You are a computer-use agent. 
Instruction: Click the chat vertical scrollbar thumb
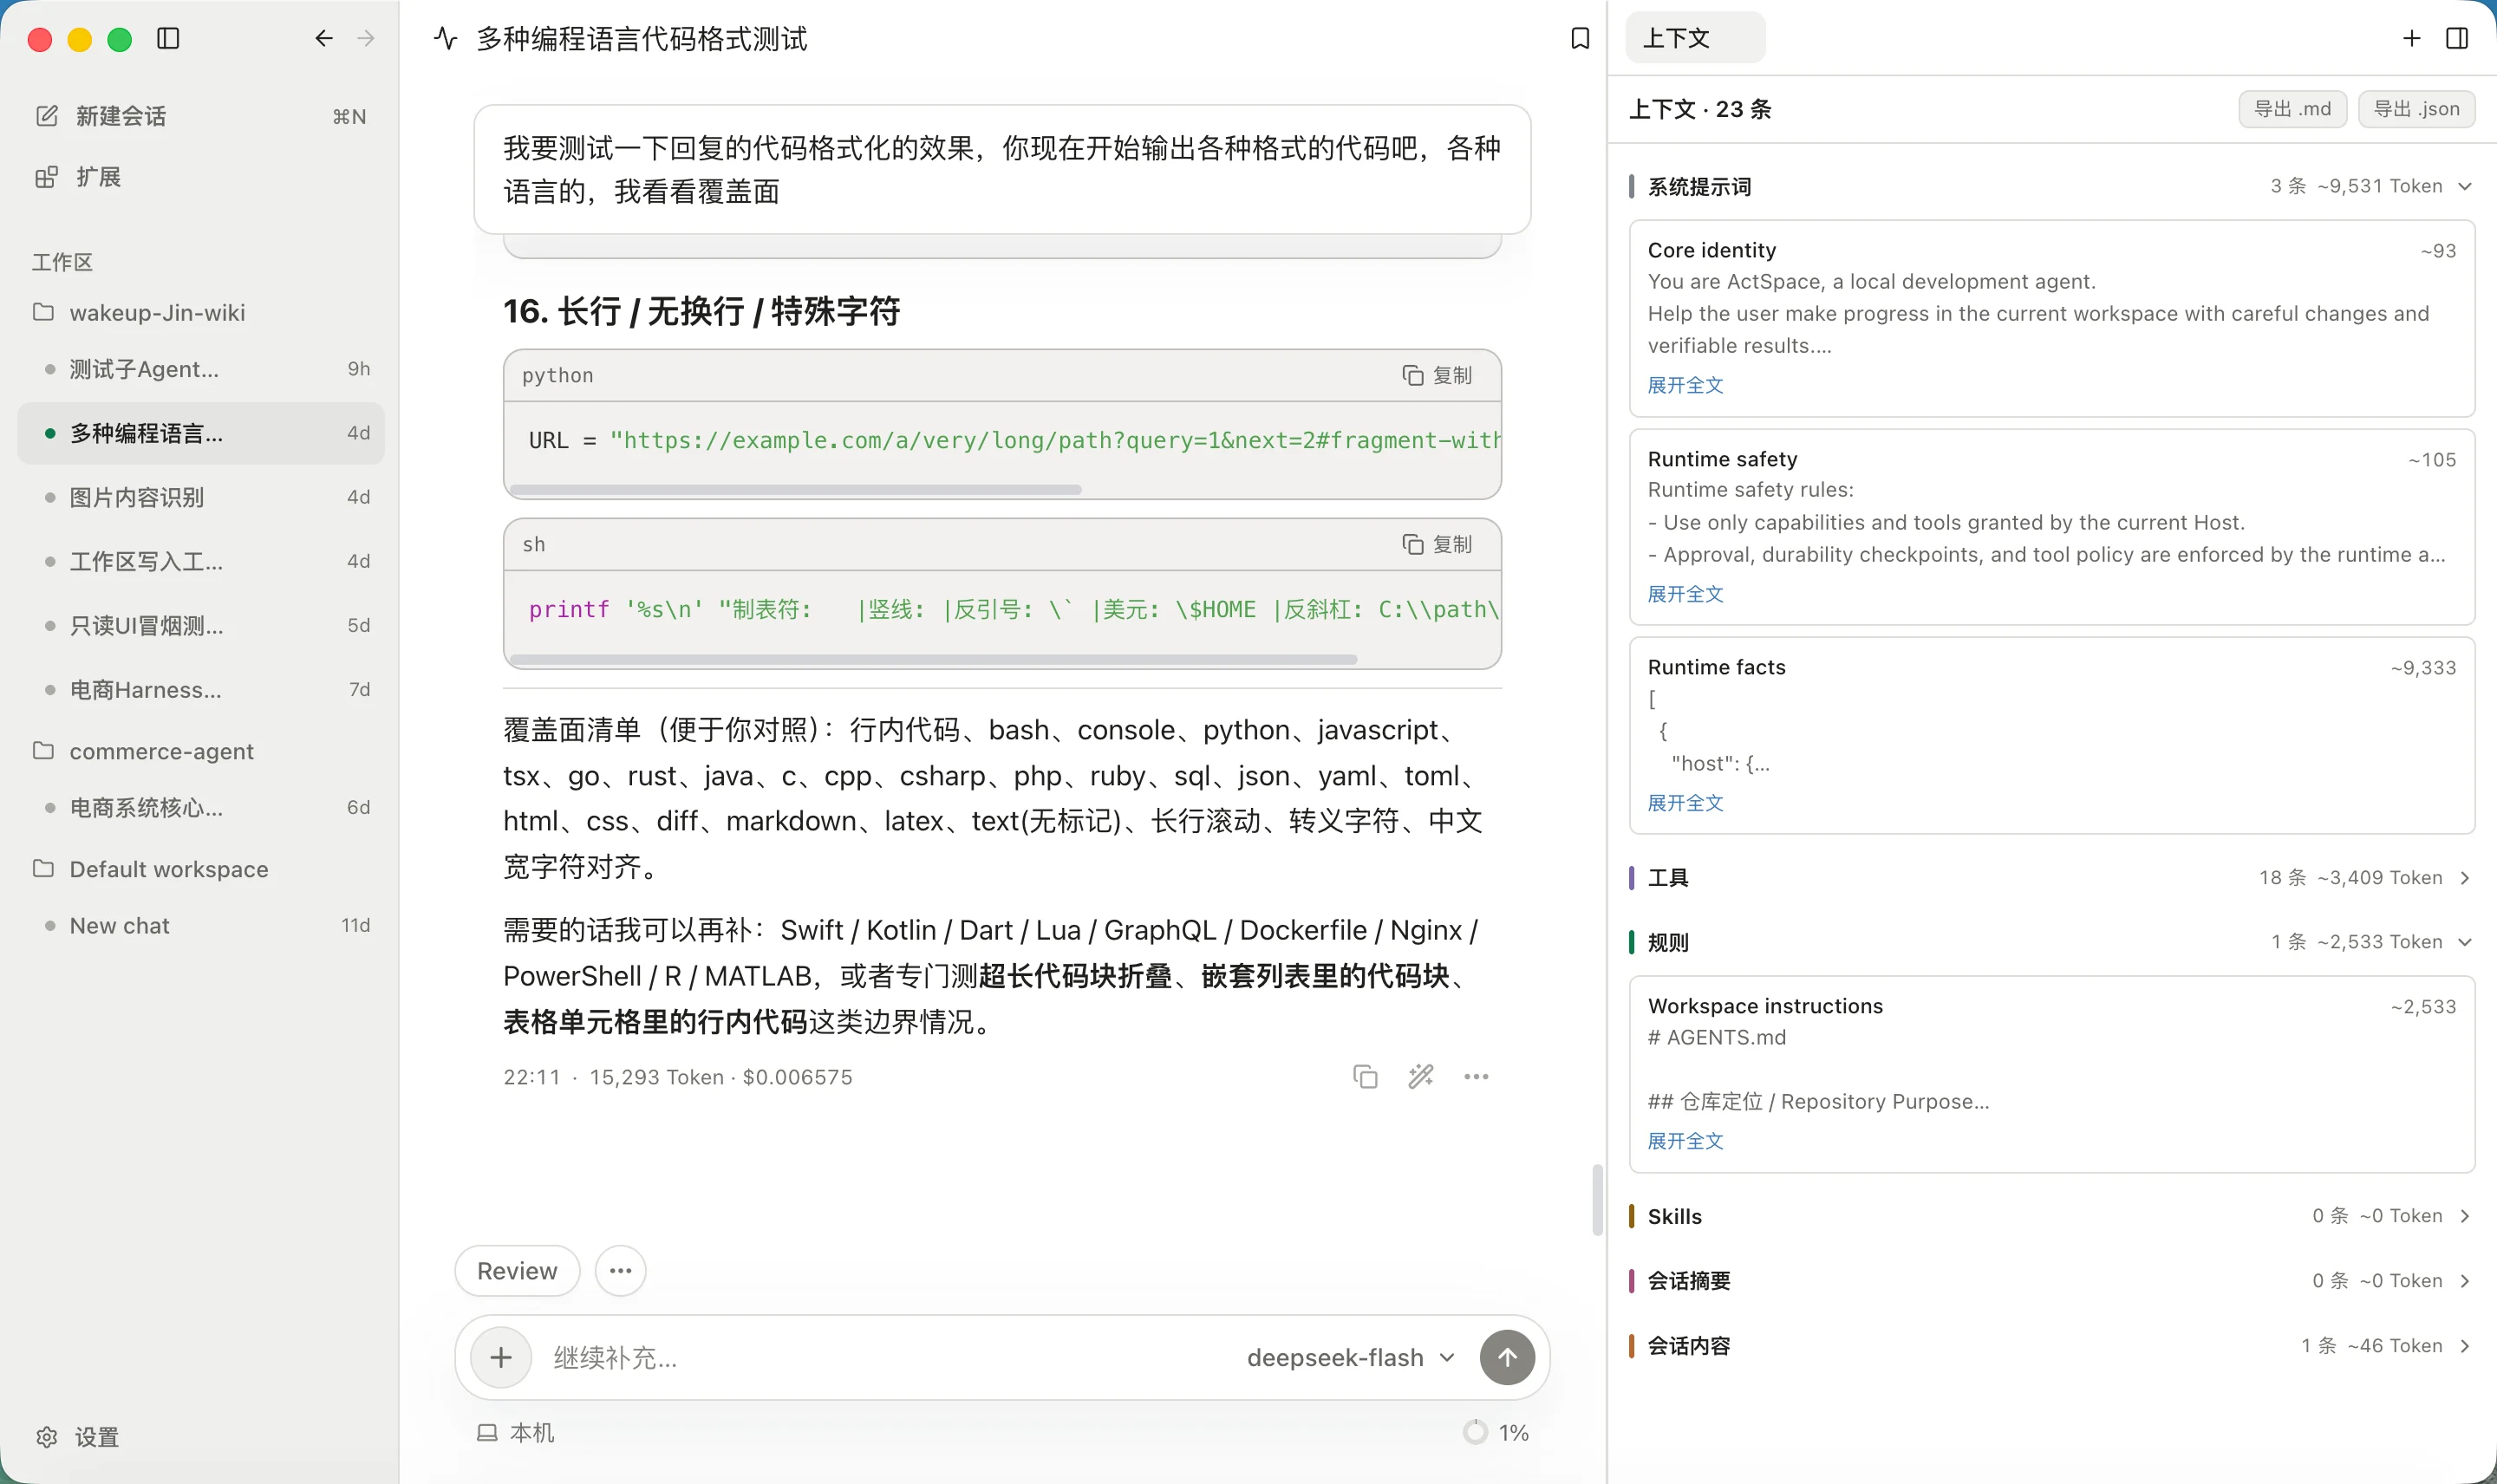[1597, 1199]
